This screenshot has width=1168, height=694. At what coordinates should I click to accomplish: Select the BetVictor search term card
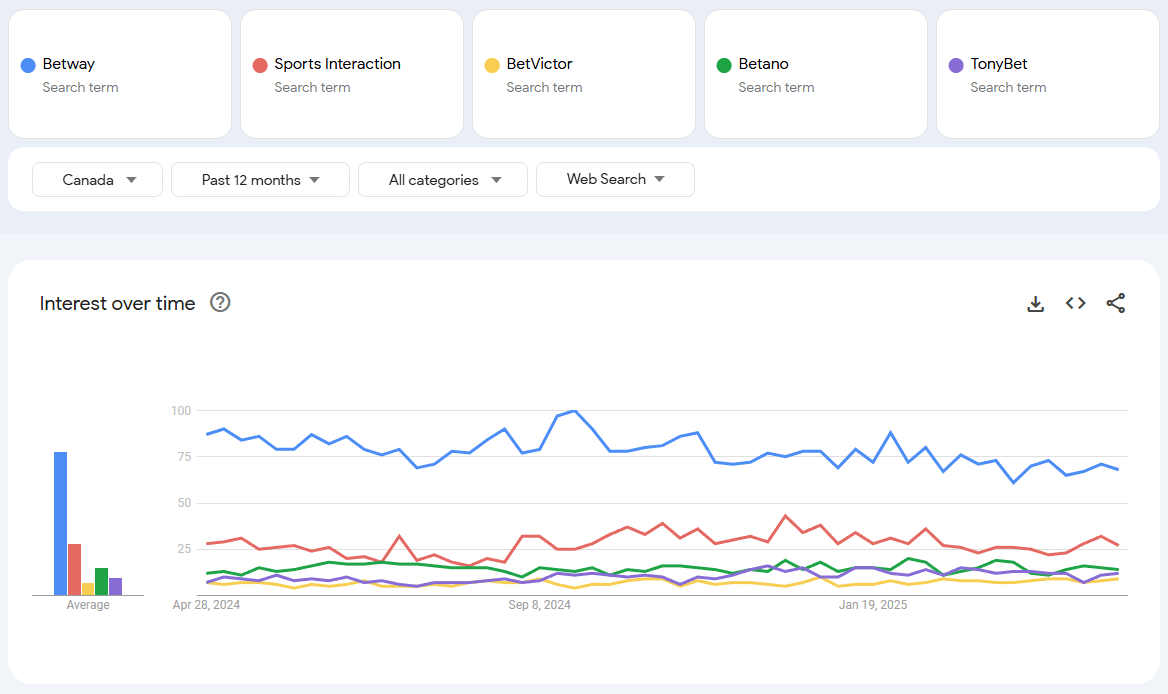click(x=584, y=74)
